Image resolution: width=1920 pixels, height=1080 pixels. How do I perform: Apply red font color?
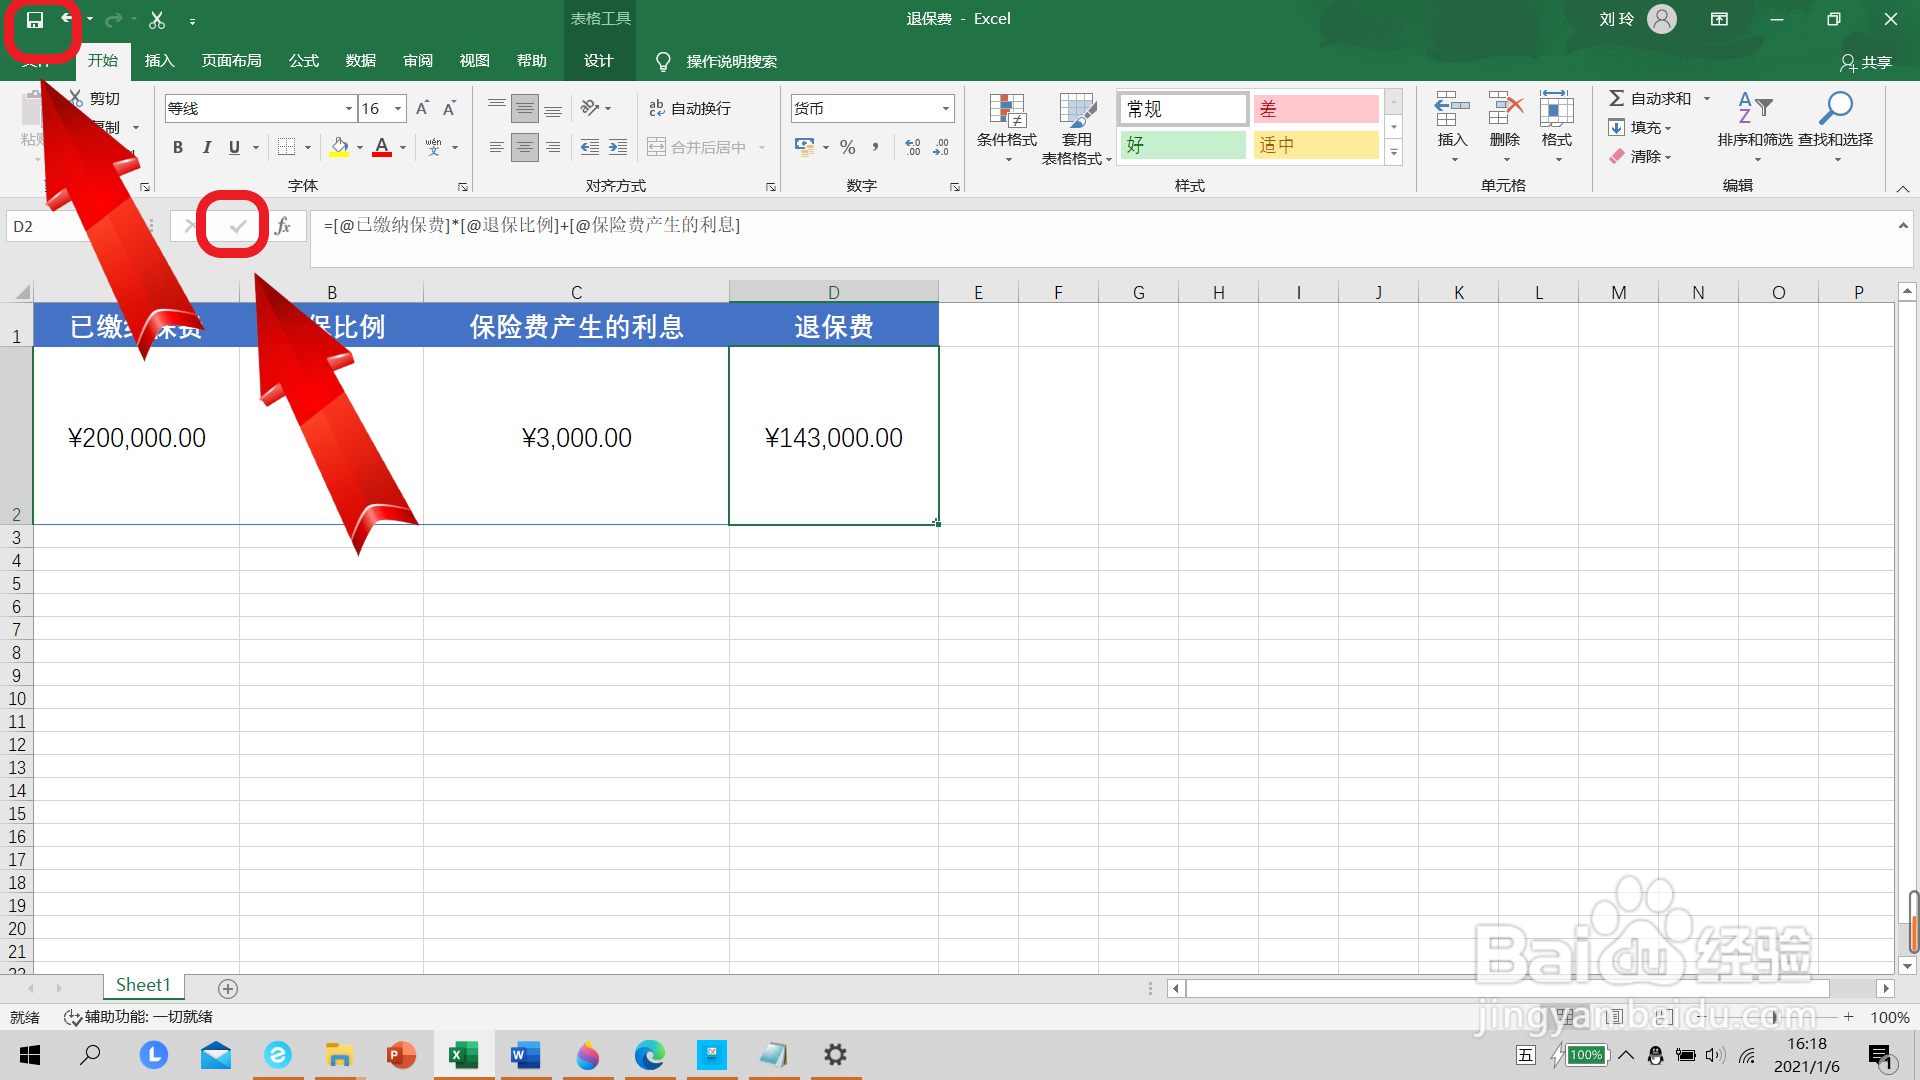[382, 147]
